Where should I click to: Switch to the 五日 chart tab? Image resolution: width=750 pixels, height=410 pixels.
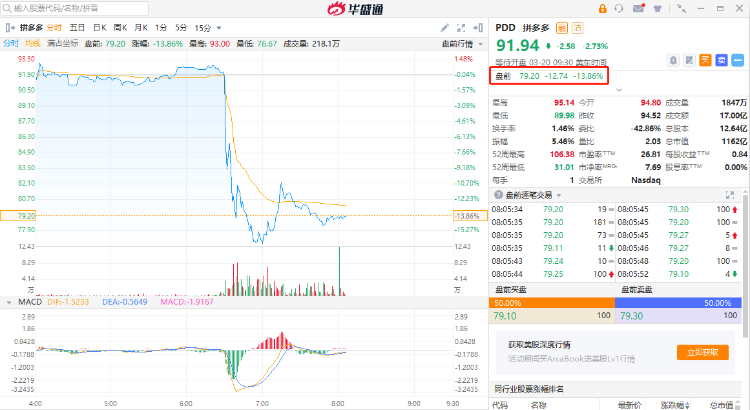tap(77, 28)
